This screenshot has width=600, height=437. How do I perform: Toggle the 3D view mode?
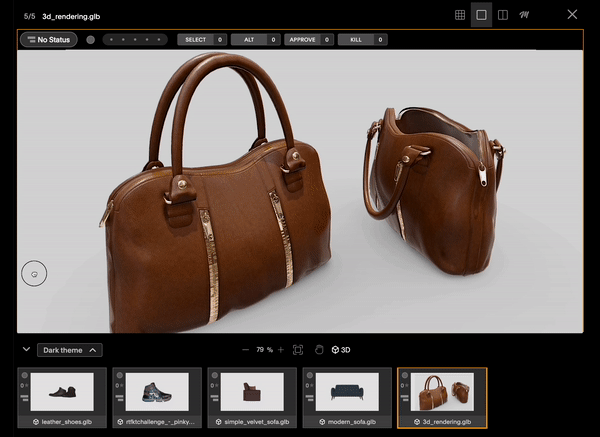point(341,350)
